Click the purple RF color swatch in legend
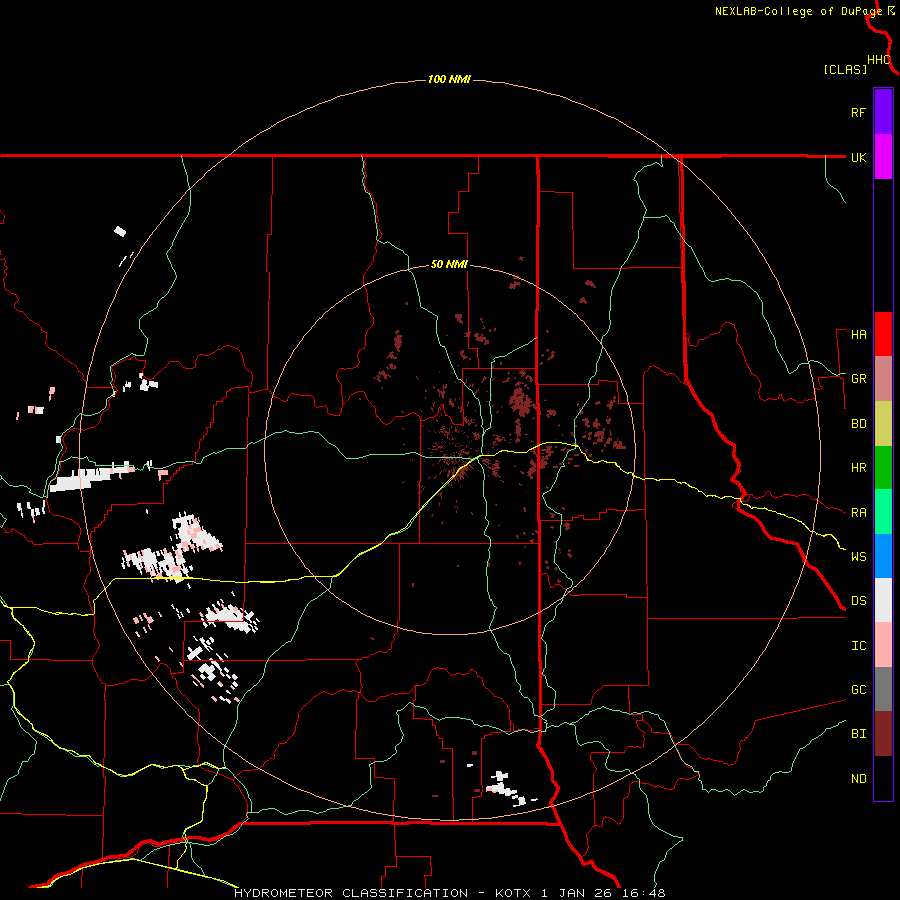 point(883,112)
